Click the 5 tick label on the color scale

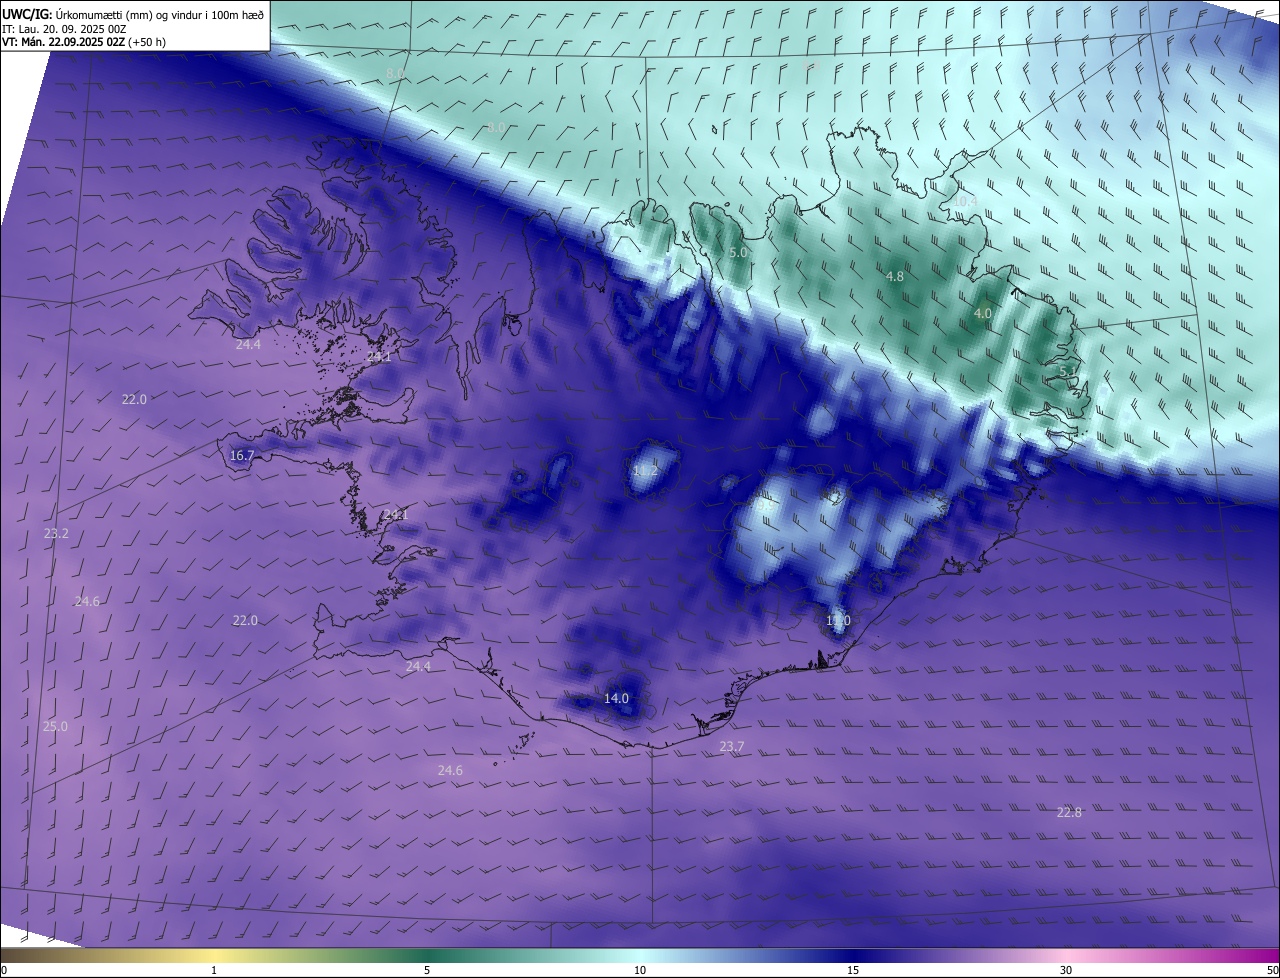[x=427, y=970]
